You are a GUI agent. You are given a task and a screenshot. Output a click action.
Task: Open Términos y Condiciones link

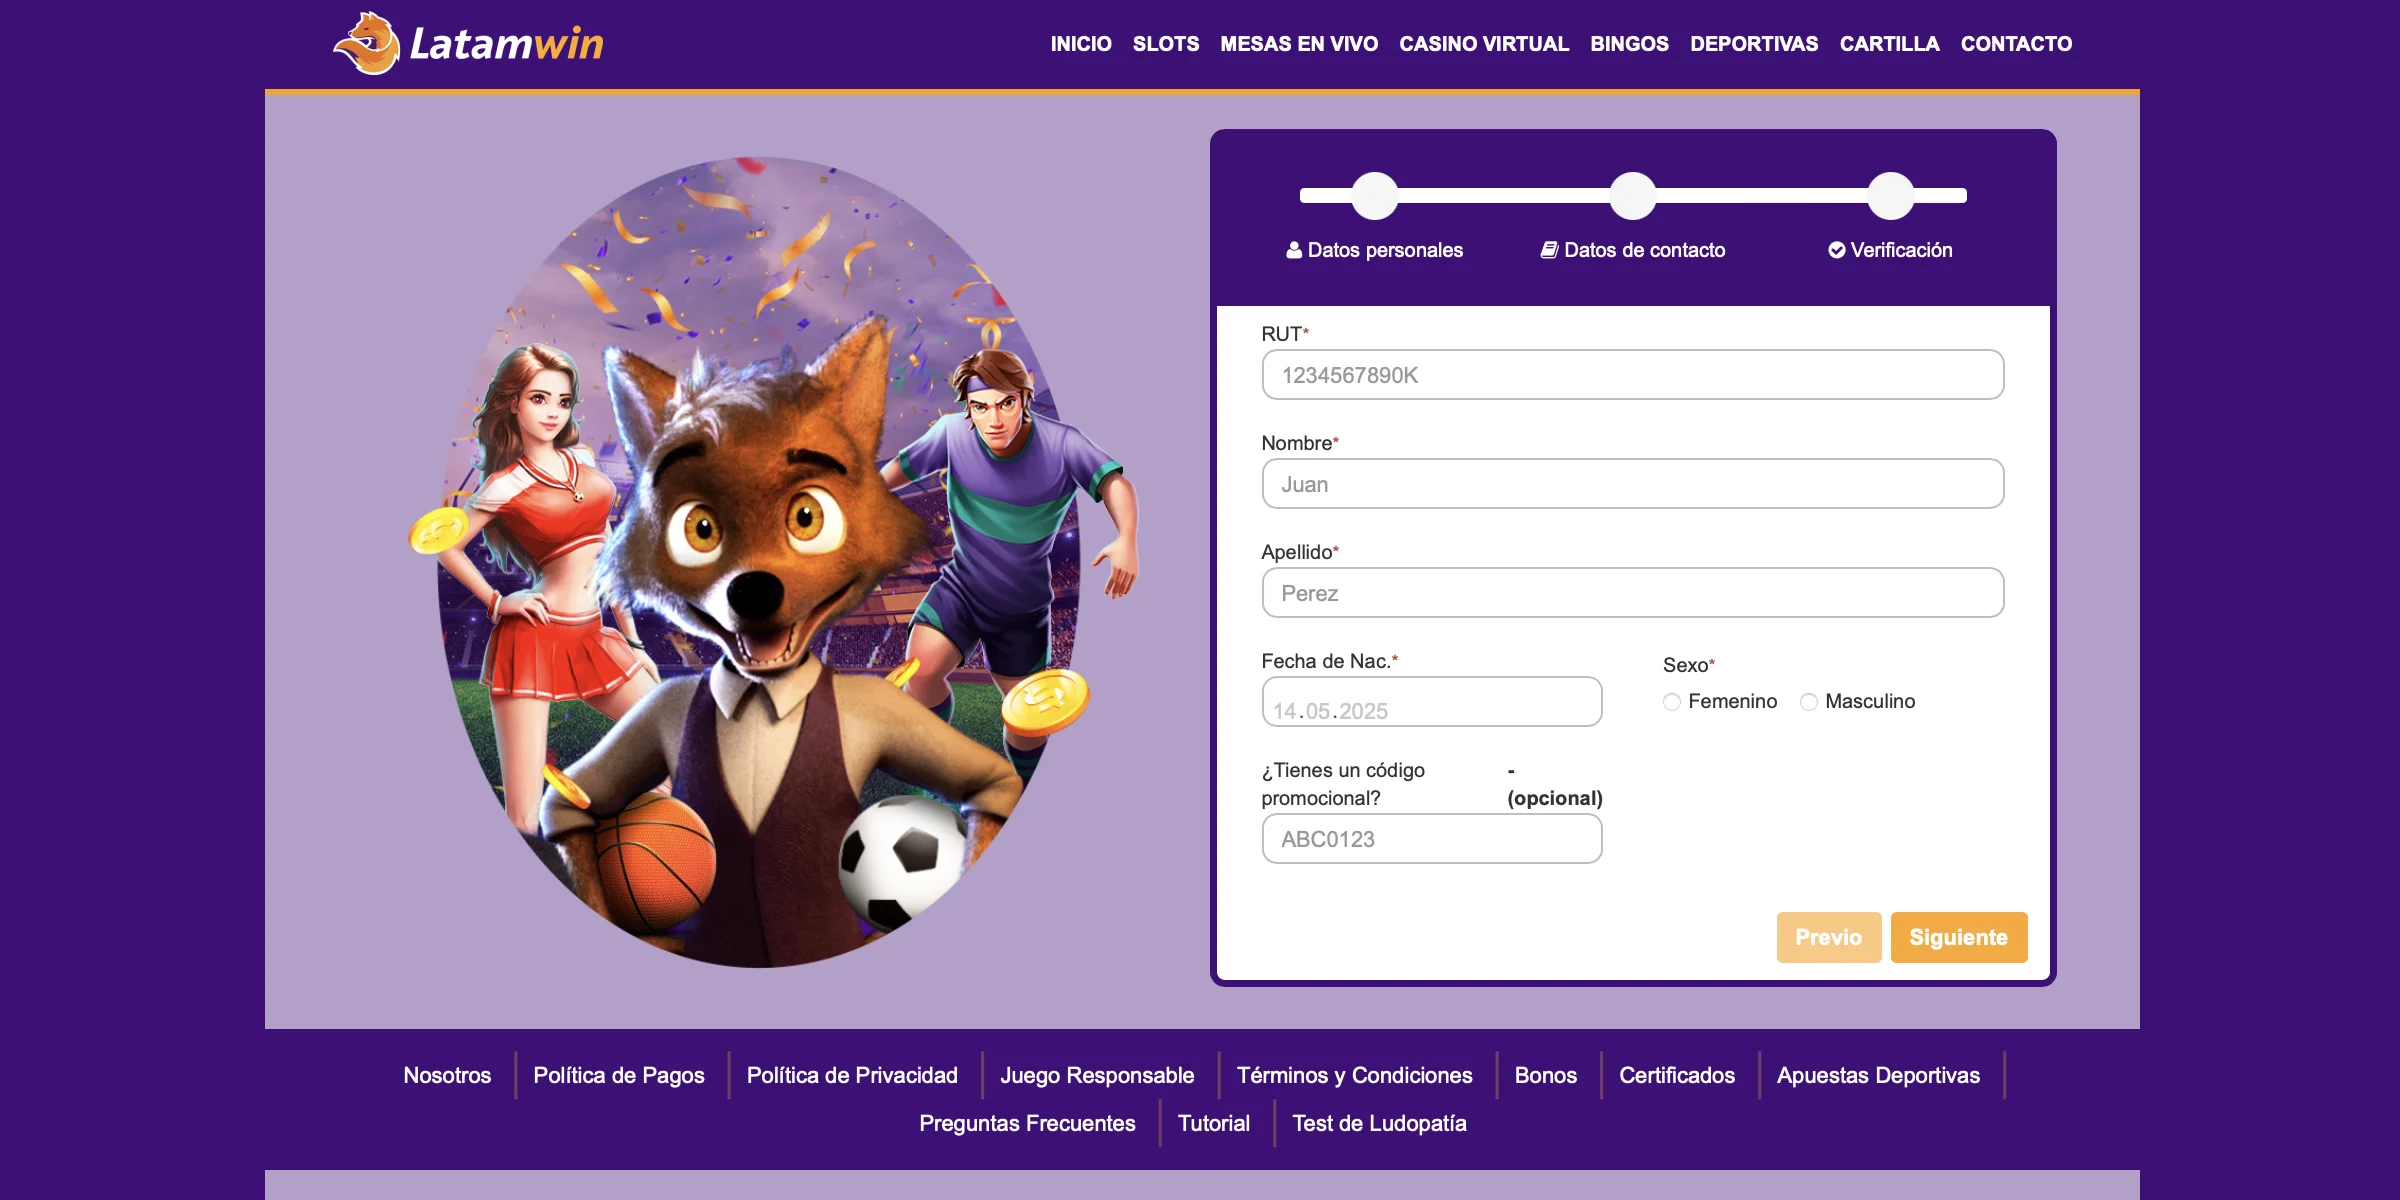tap(1355, 1075)
